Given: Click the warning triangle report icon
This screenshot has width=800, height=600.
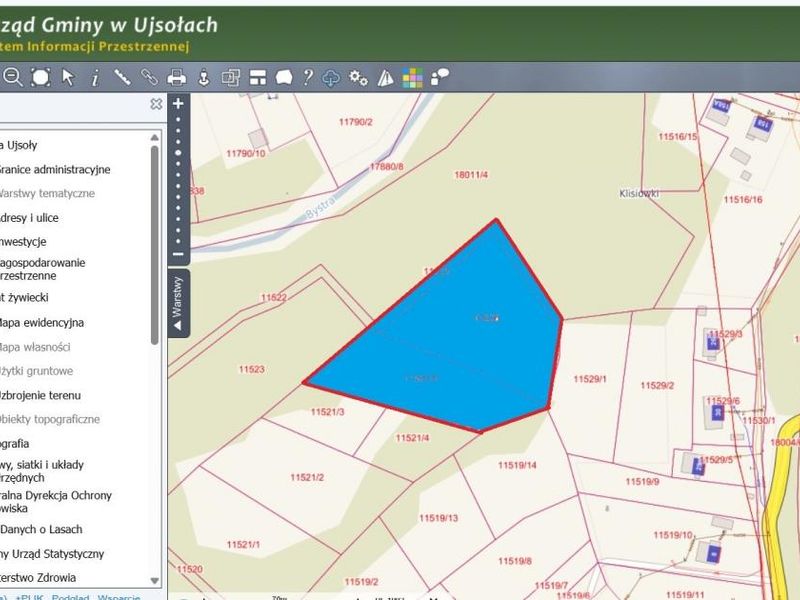Looking at the screenshot, I should point(386,78).
